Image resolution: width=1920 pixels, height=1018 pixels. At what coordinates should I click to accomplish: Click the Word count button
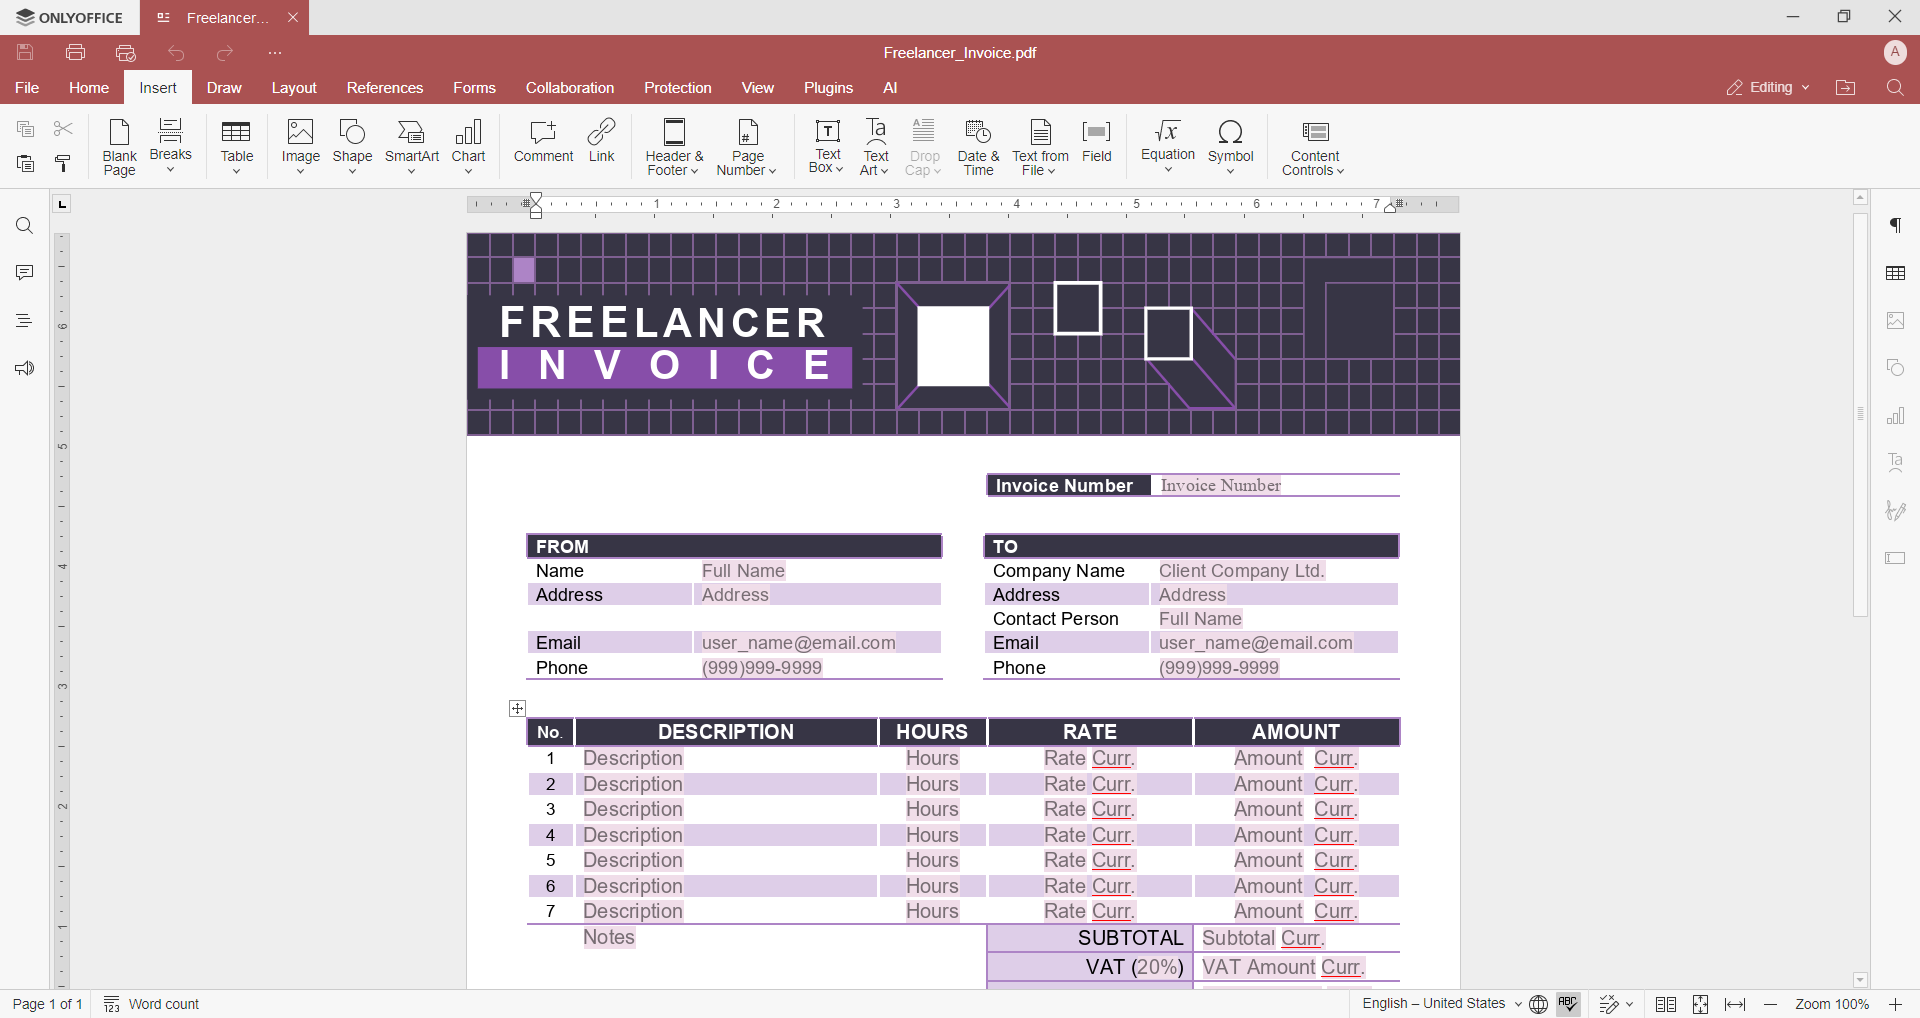tap(152, 1004)
